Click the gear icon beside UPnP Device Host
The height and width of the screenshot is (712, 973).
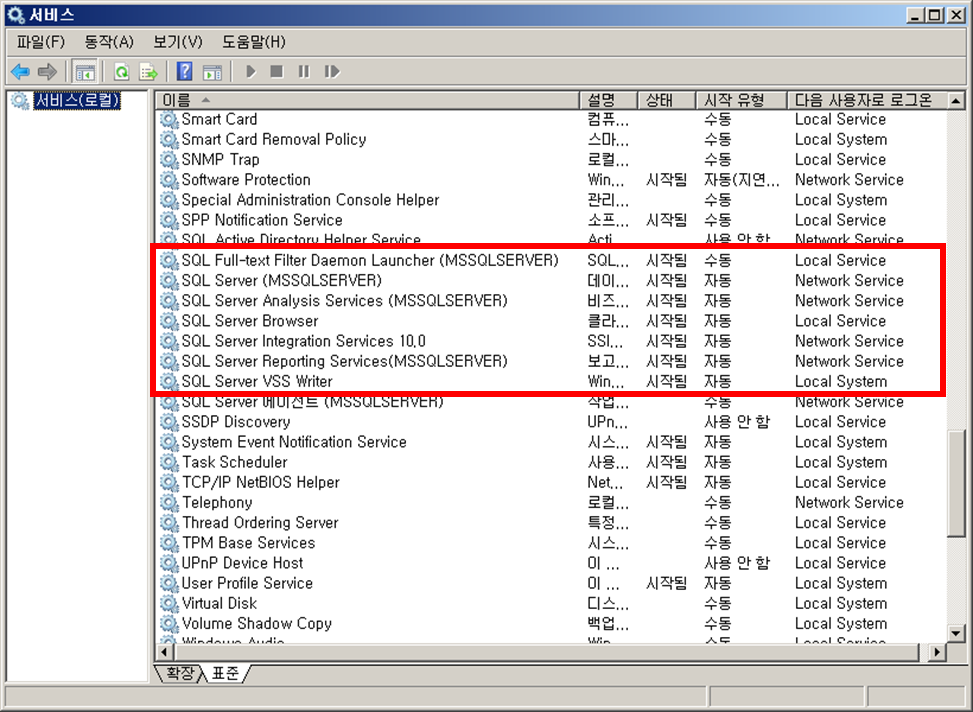169,563
